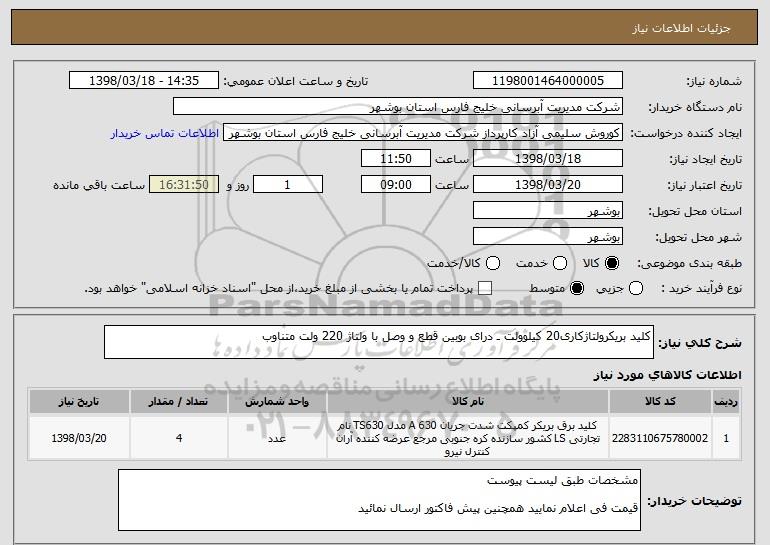This screenshot has width=770, height=545.
Task: Choose the جزیی purchase process option
Action: [636, 289]
